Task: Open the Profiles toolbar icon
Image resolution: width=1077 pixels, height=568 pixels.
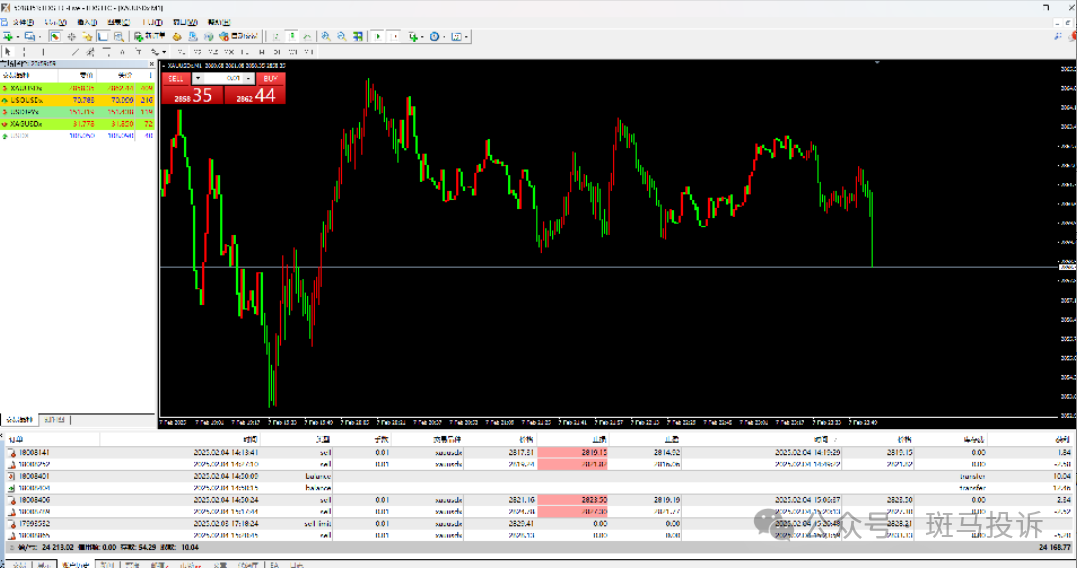Action: [x=30, y=36]
